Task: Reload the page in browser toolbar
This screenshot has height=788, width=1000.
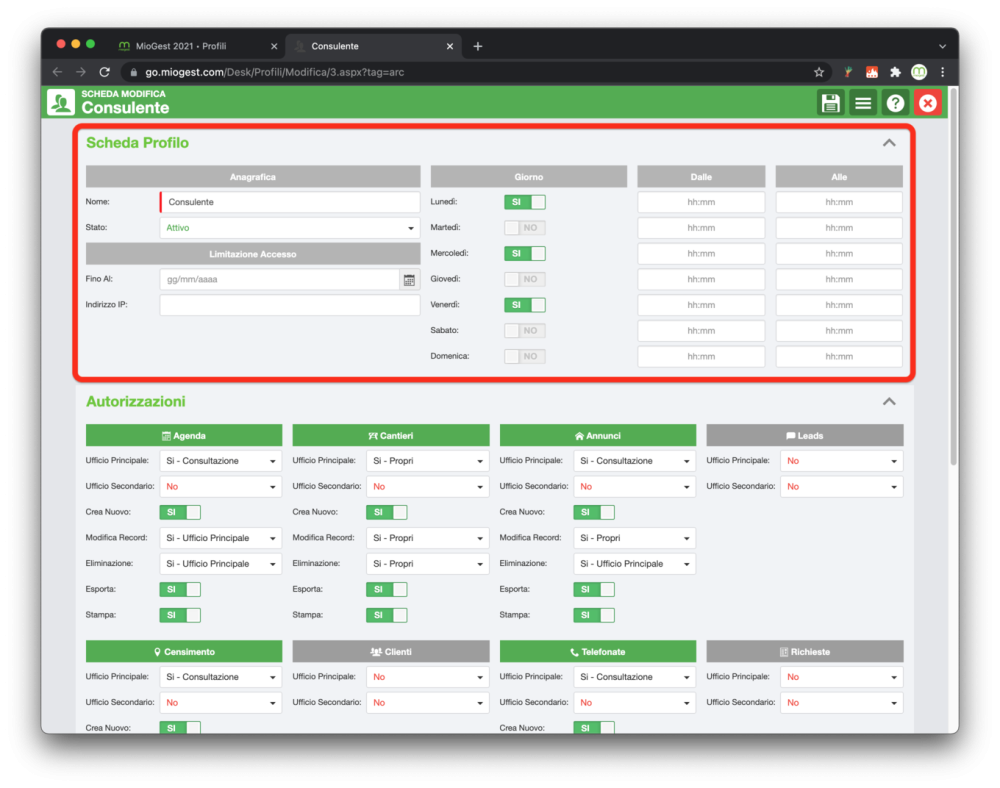Action: coord(105,72)
